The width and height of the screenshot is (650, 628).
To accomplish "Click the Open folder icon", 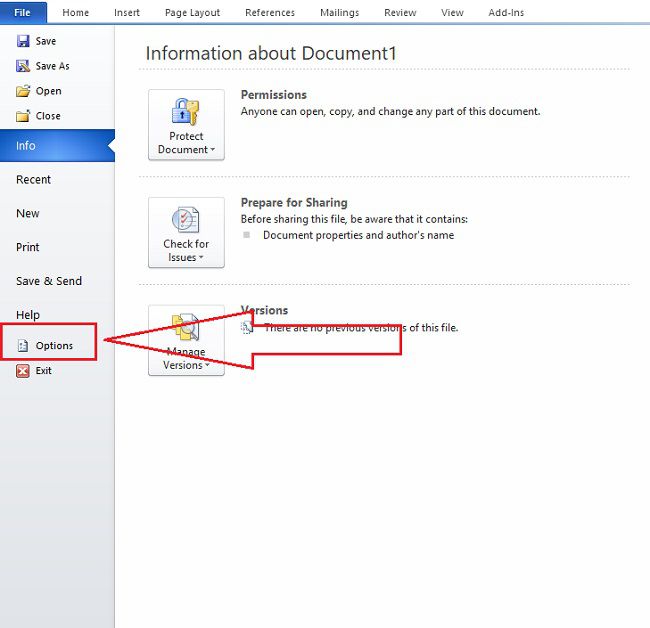I will (x=23, y=91).
